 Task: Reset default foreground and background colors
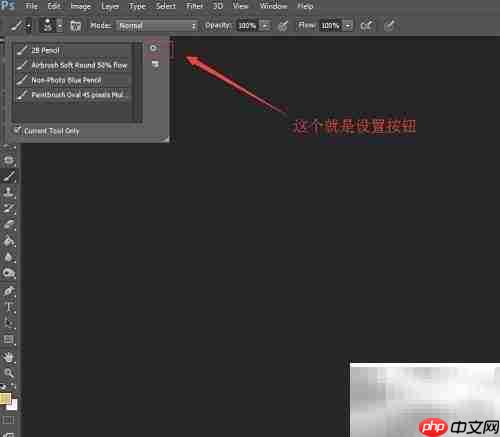pyautogui.click(x=3, y=386)
